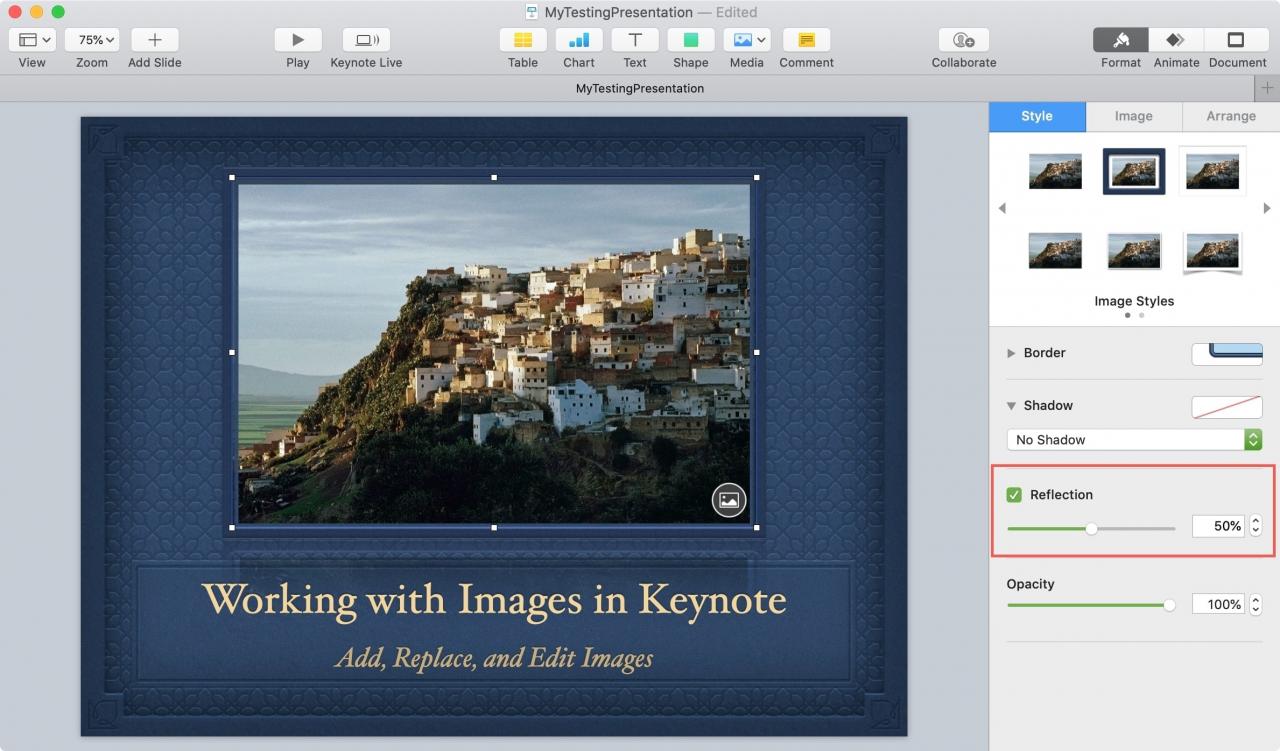Click the Reflection 50% value field
This screenshot has width=1280, height=751.
[x=1218, y=526]
